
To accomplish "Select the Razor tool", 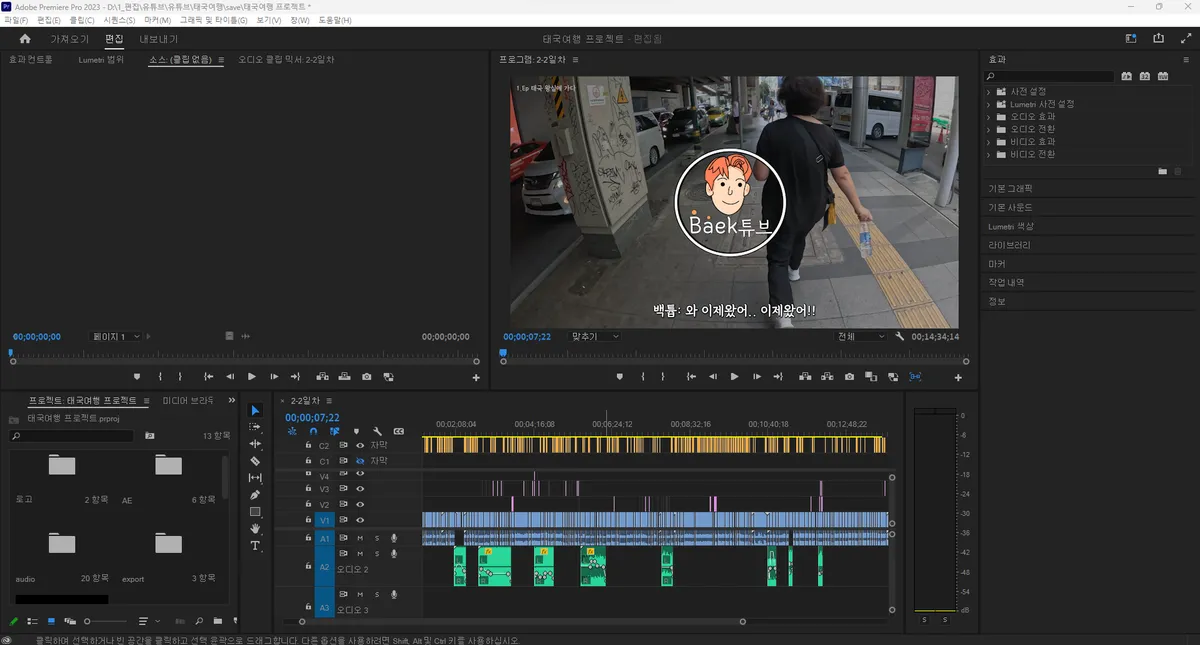I will pyautogui.click(x=255, y=461).
